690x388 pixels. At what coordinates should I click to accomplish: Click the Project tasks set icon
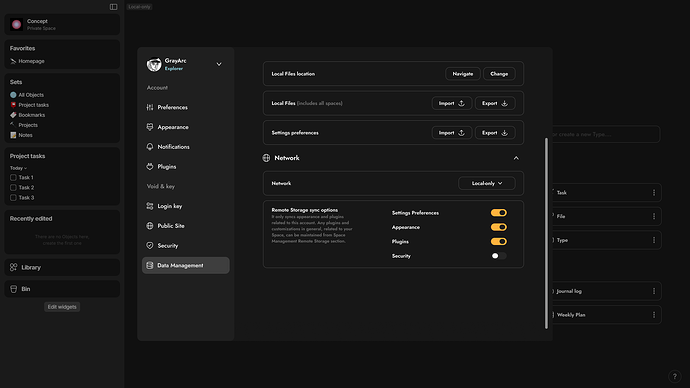point(13,105)
